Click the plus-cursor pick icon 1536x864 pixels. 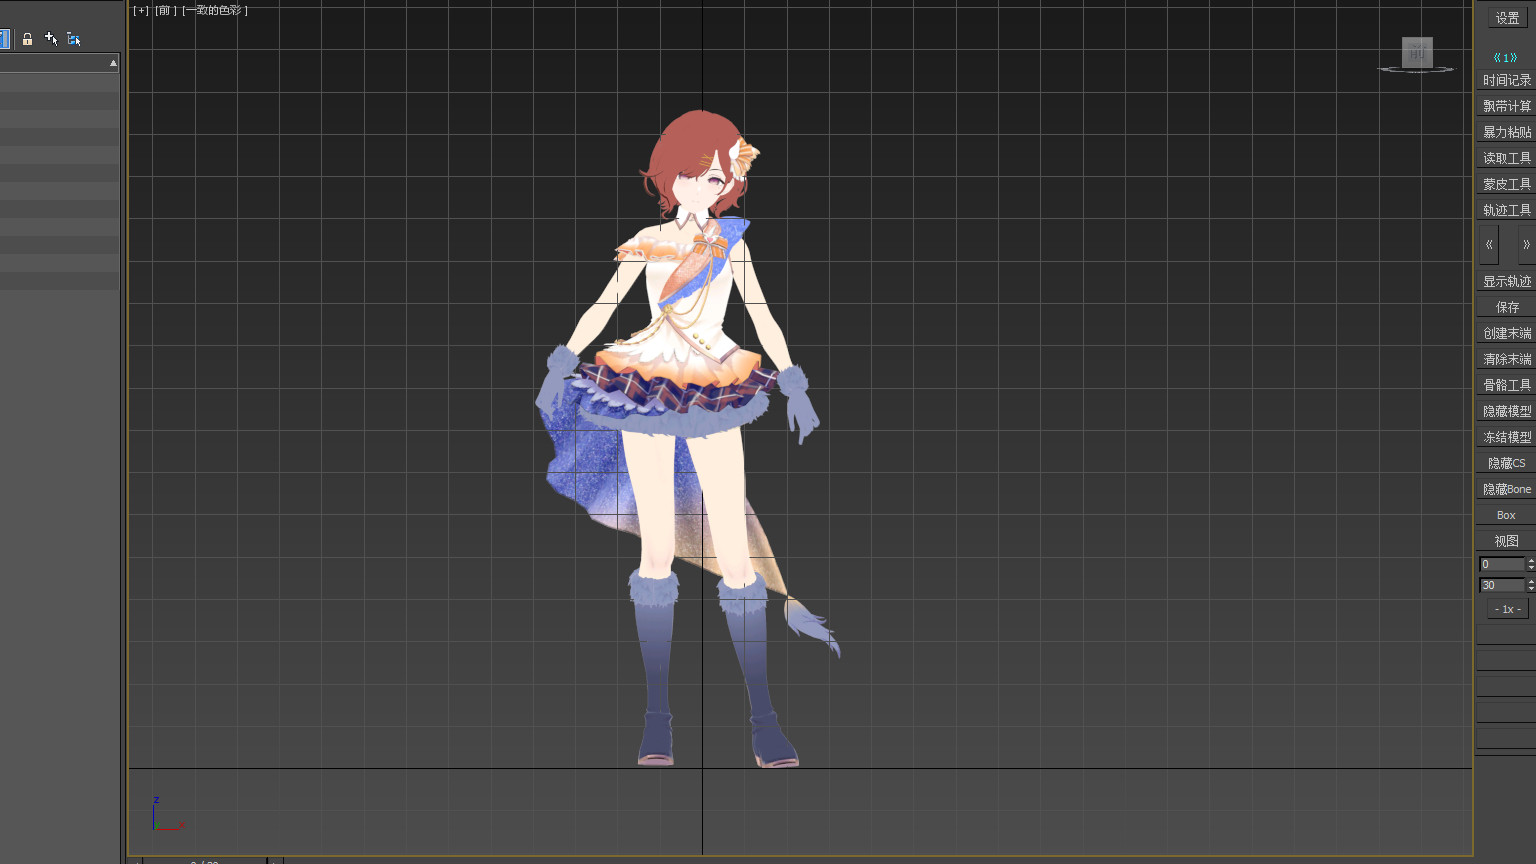tap(51, 39)
